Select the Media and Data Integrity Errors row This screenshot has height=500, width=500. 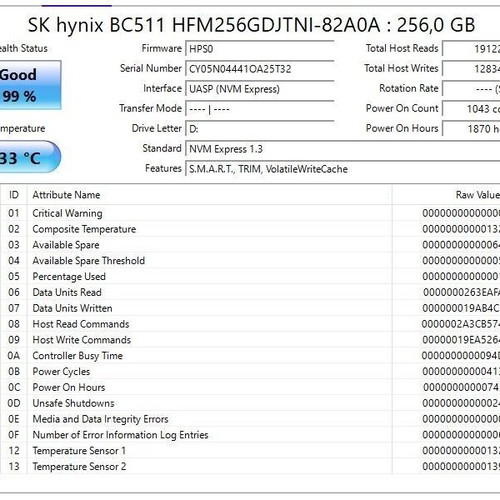[250, 419]
